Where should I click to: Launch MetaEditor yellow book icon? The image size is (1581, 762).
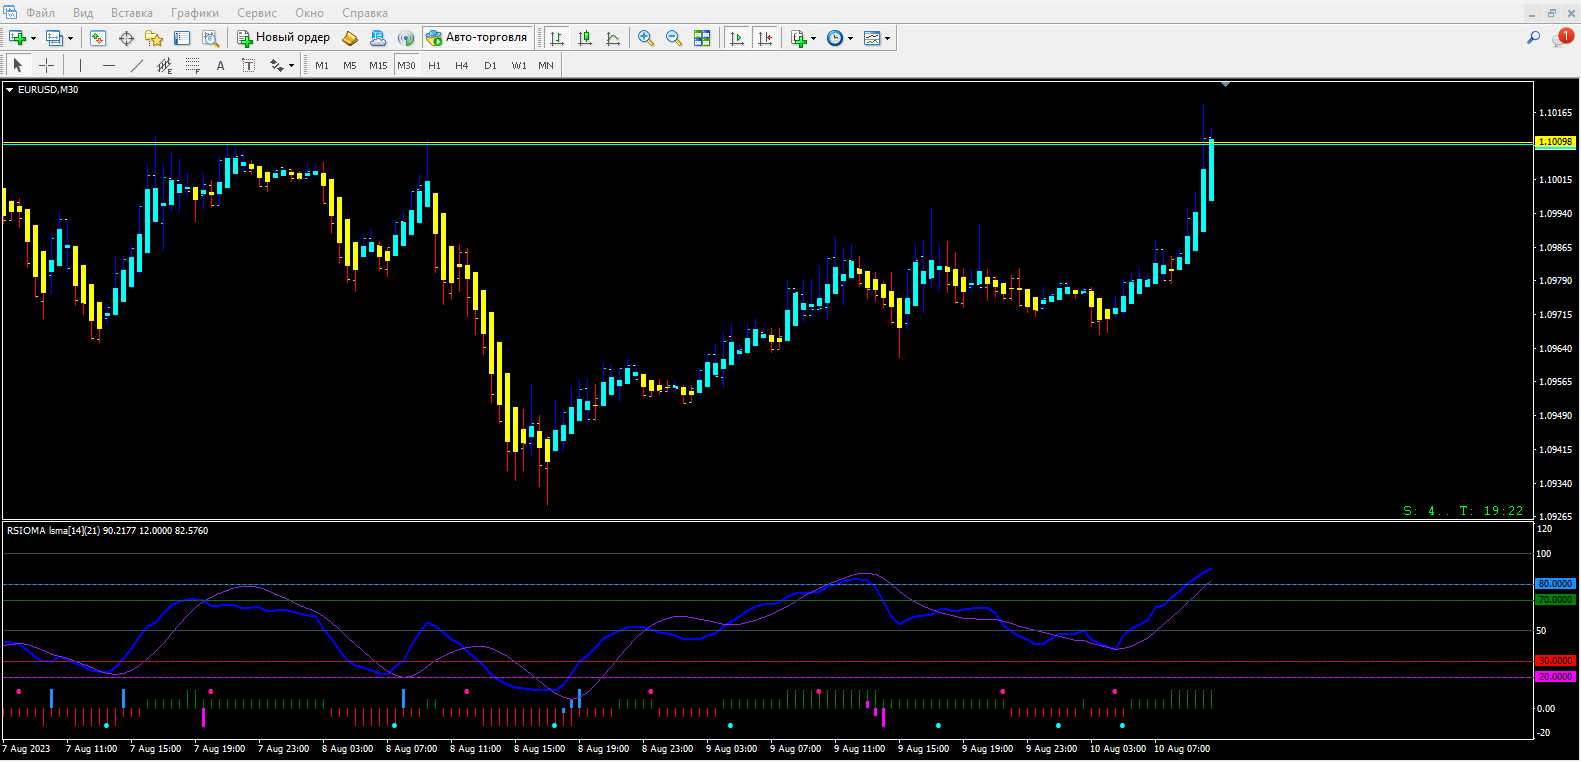pyautogui.click(x=350, y=38)
